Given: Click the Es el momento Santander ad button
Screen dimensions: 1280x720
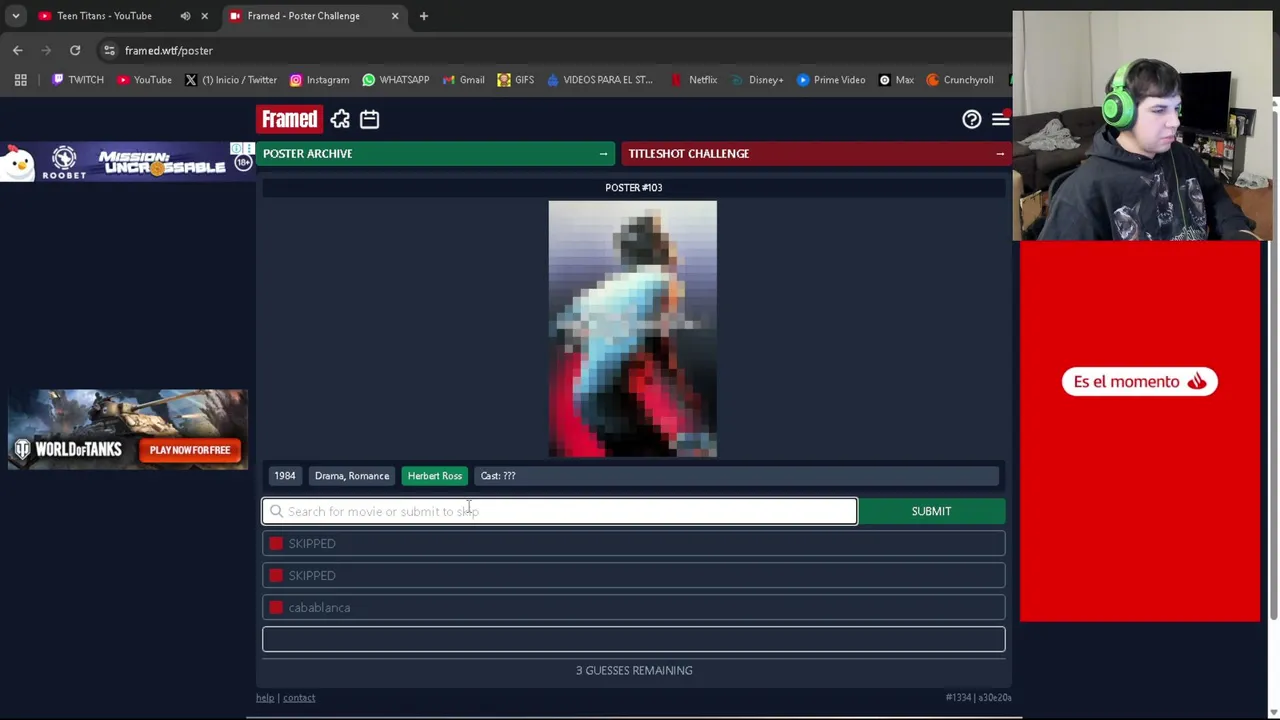Looking at the screenshot, I should (x=1139, y=381).
